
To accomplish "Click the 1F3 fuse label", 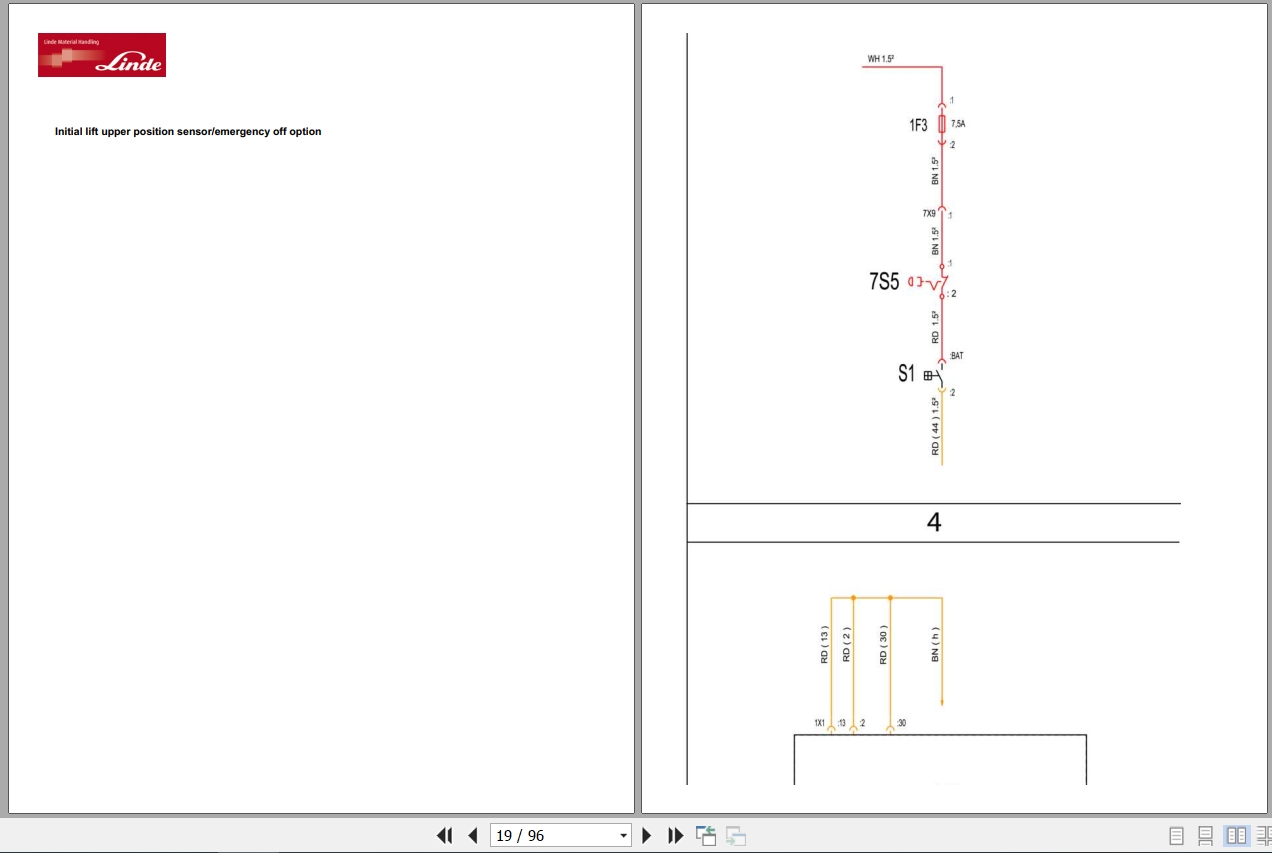I will tap(918, 125).
